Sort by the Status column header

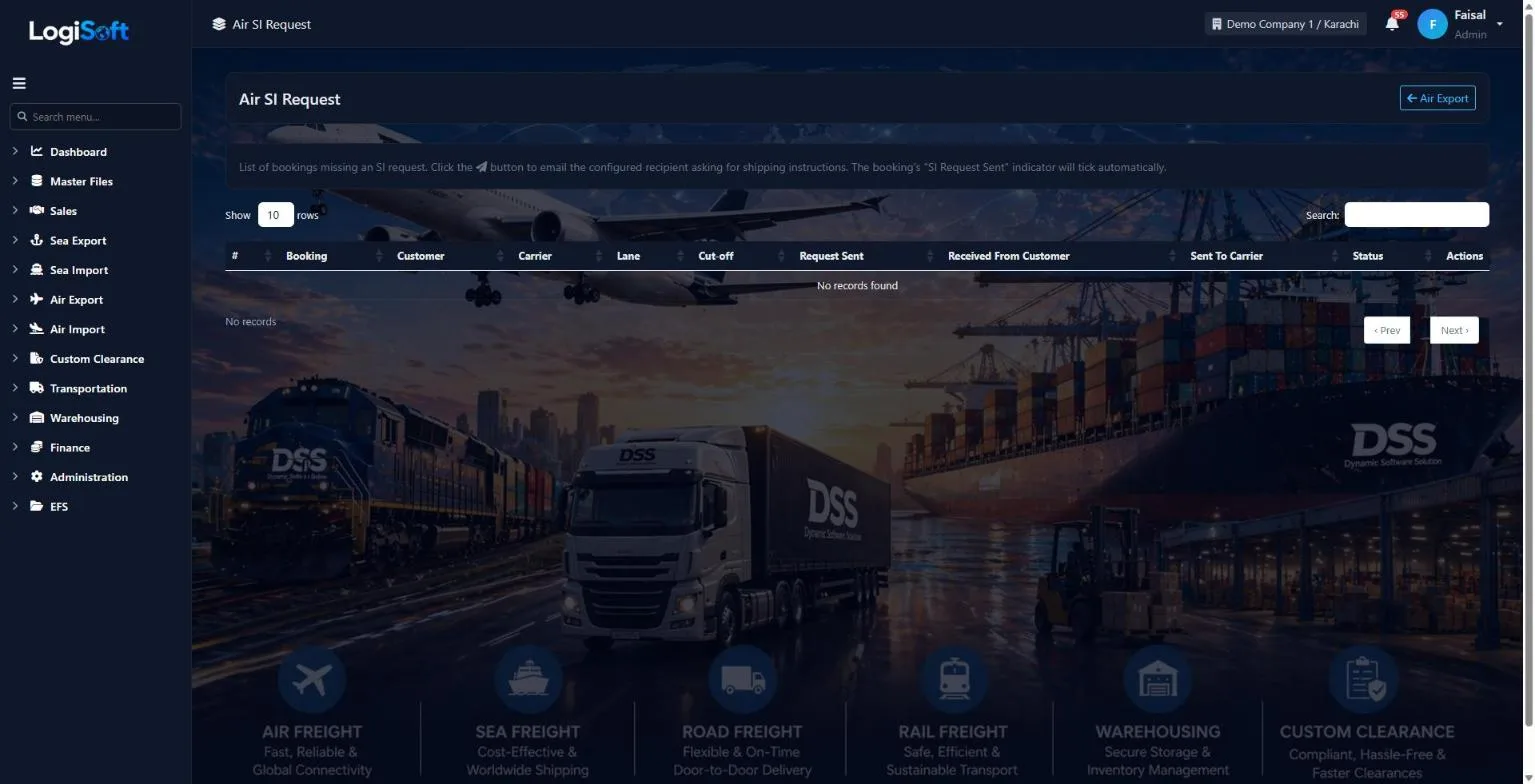(1367, 256)
